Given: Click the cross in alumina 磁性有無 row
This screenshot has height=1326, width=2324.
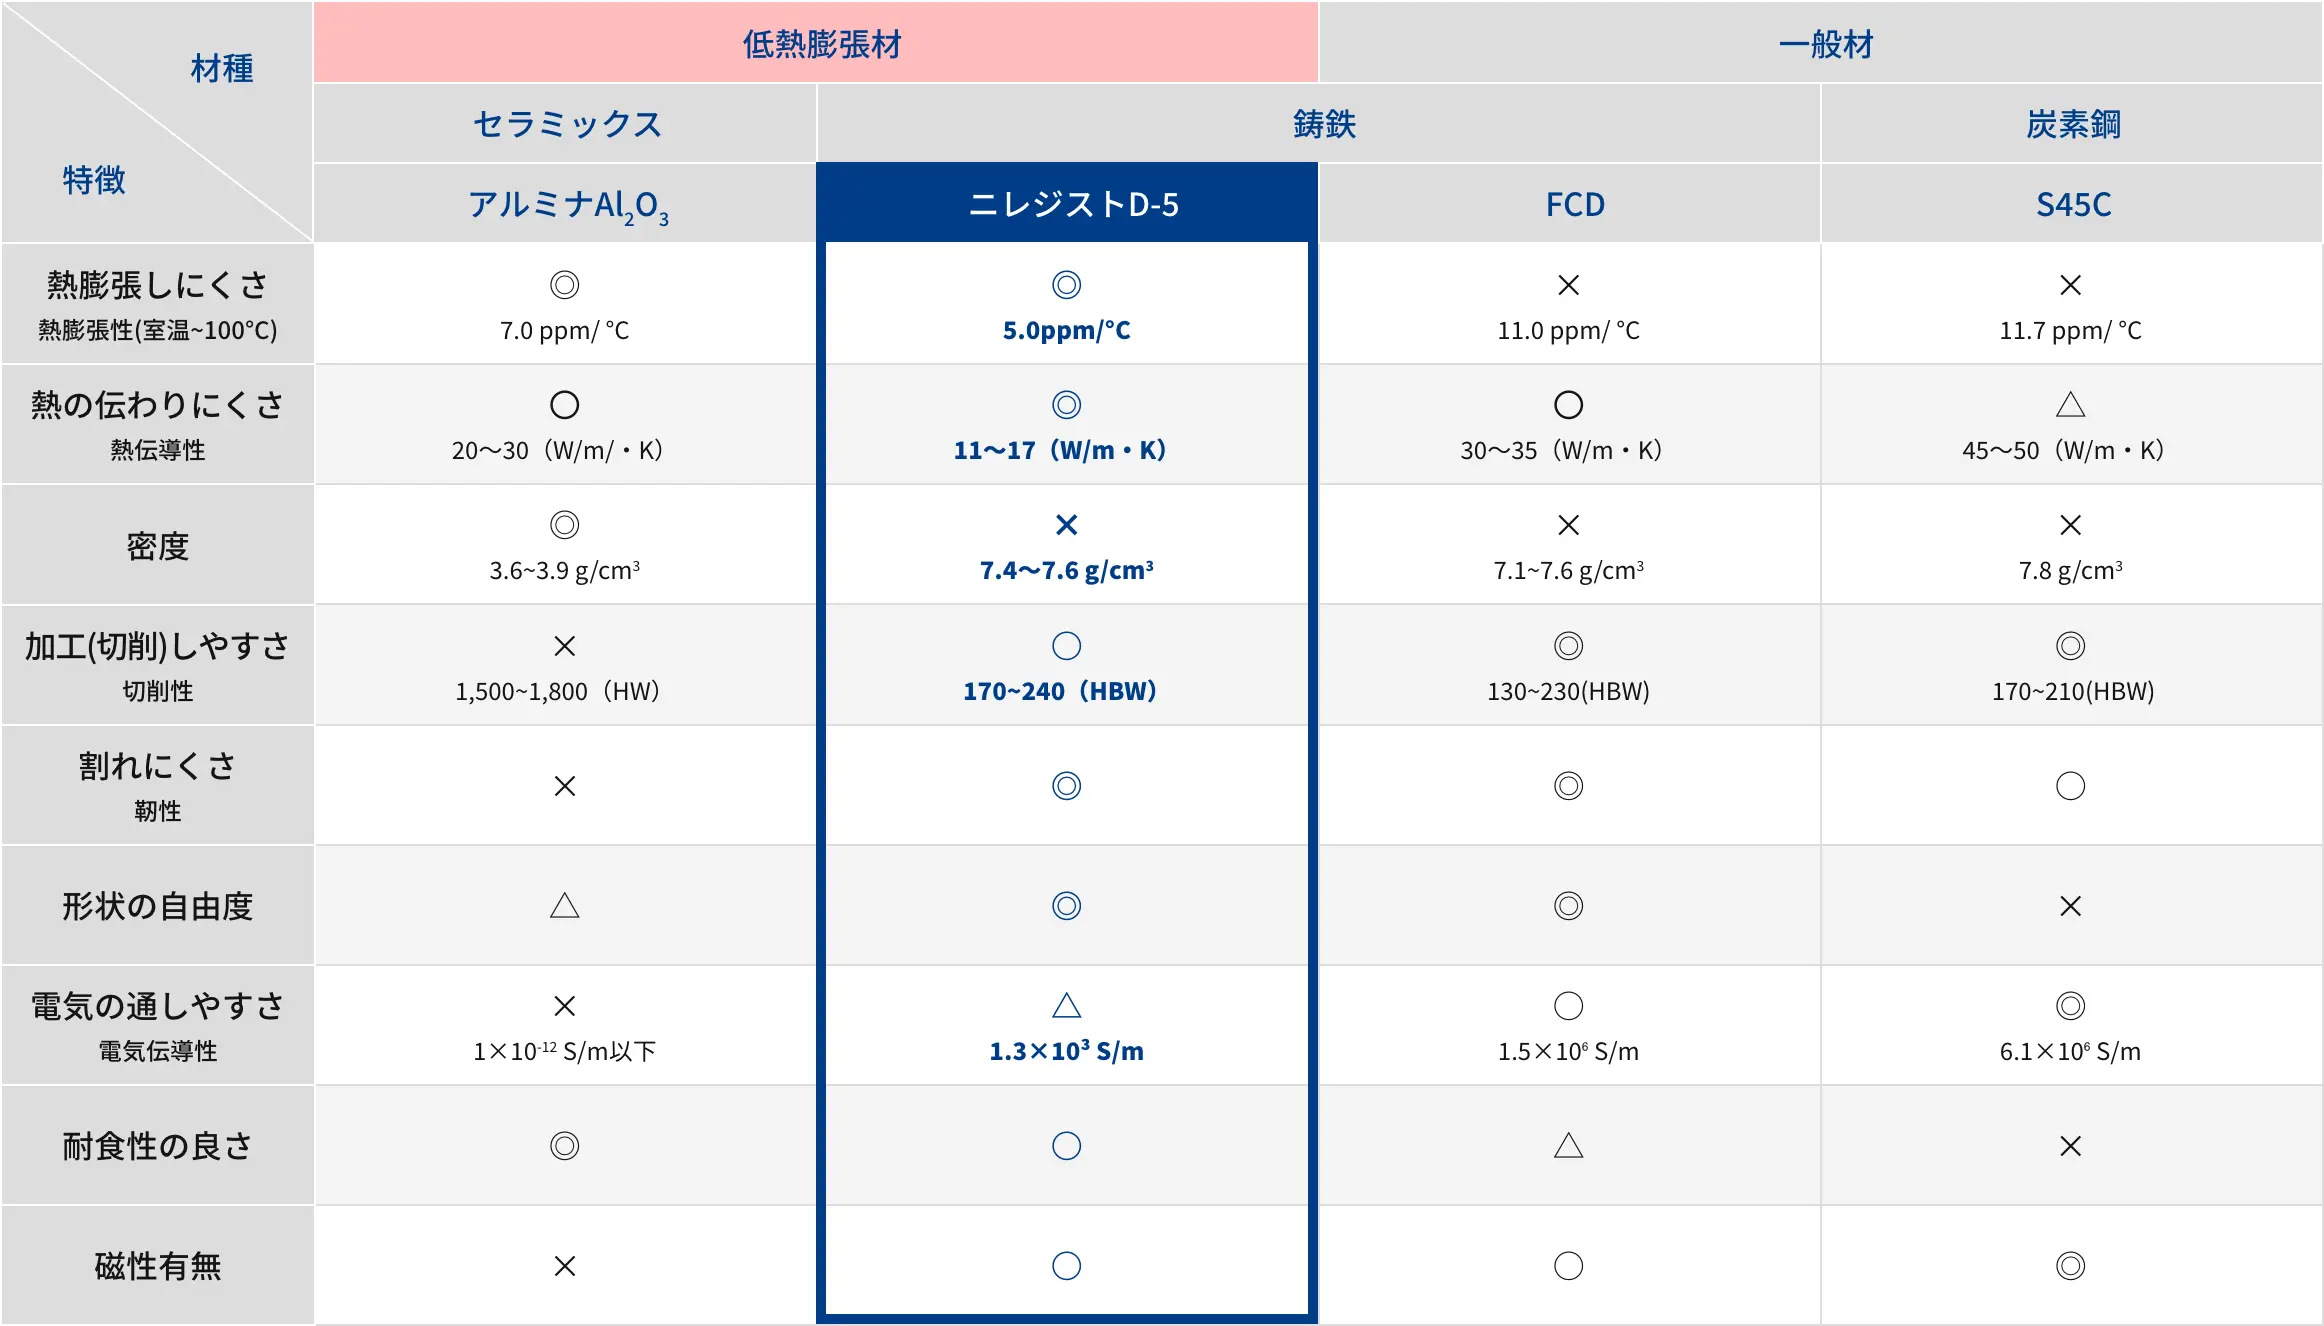Looking at the screenshot, I should pyautogui.click(x=564, y=1266).
